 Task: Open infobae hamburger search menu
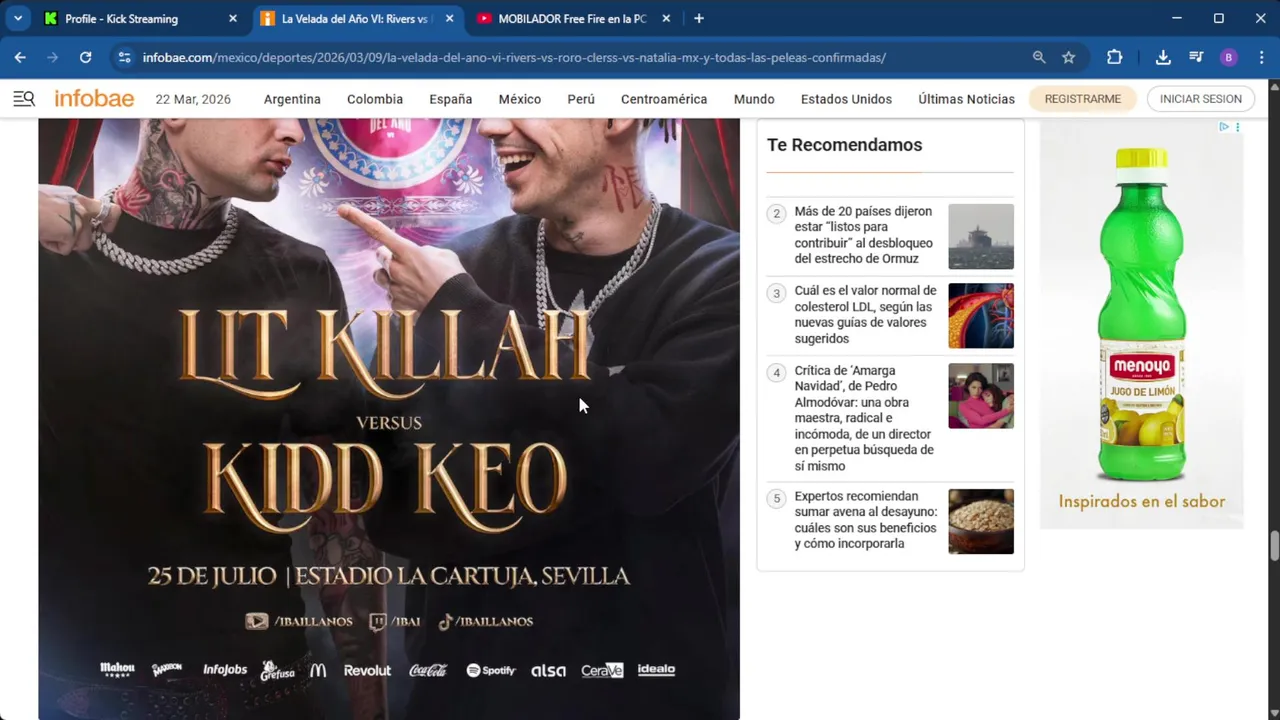tap(24, 99)
